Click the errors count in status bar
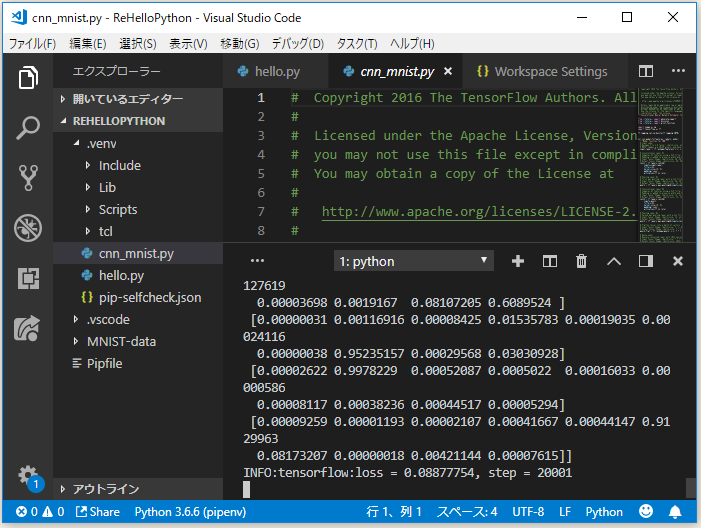This screenshot has height=528, width=701. pyautogui.click(x=27, y=512)
